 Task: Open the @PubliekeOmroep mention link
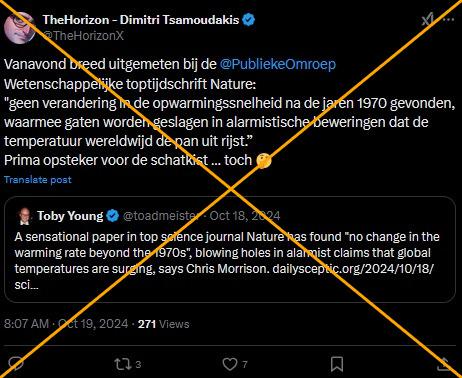278,64
